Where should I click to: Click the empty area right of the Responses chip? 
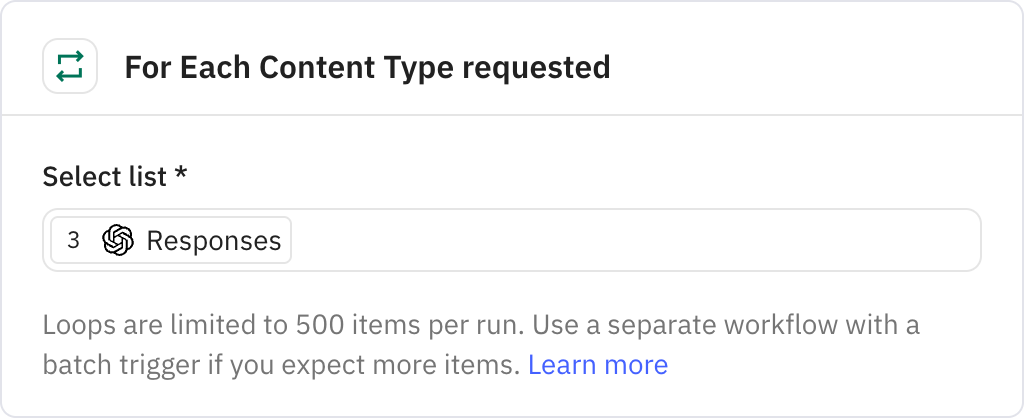pyautogui.click(x=633, y=240)
